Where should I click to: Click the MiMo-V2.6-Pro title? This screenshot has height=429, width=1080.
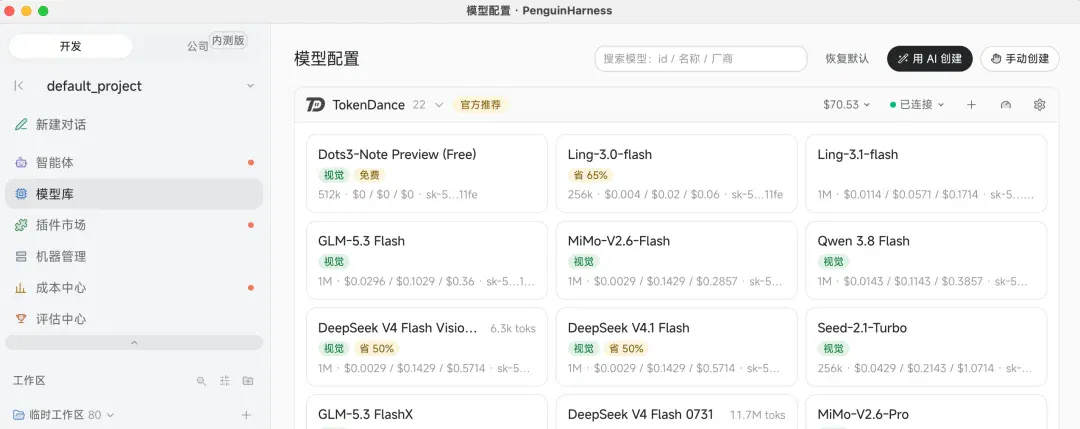[x=862, y=415]
